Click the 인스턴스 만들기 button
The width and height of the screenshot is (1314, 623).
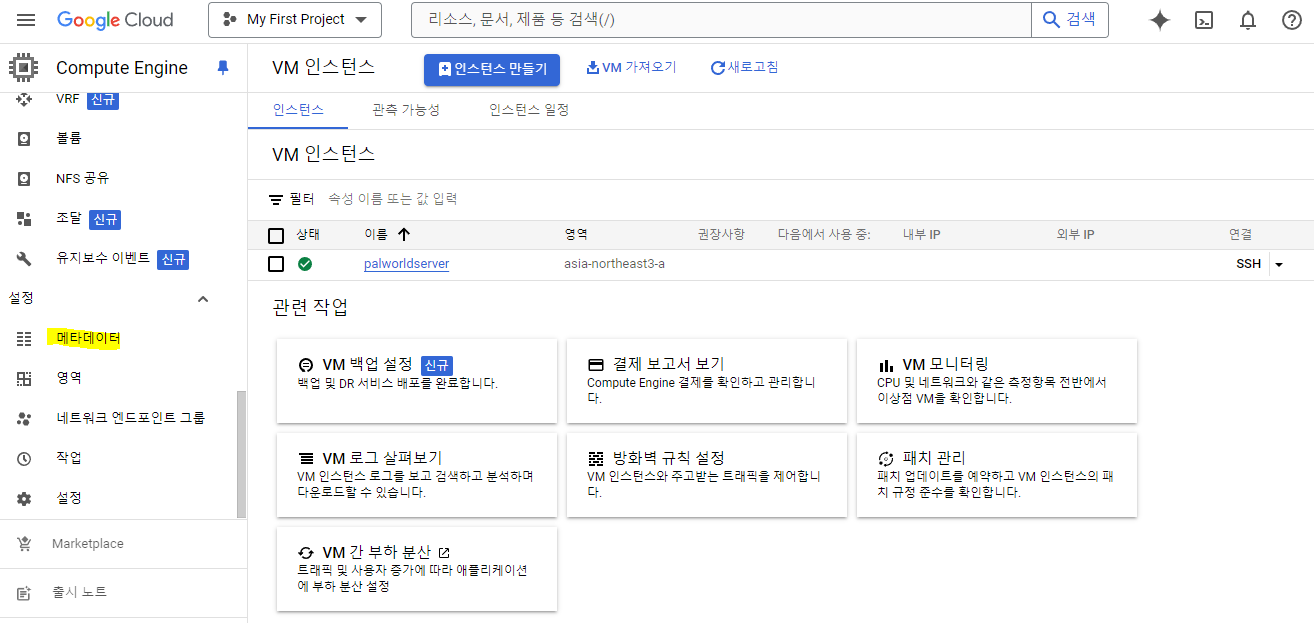492,69
